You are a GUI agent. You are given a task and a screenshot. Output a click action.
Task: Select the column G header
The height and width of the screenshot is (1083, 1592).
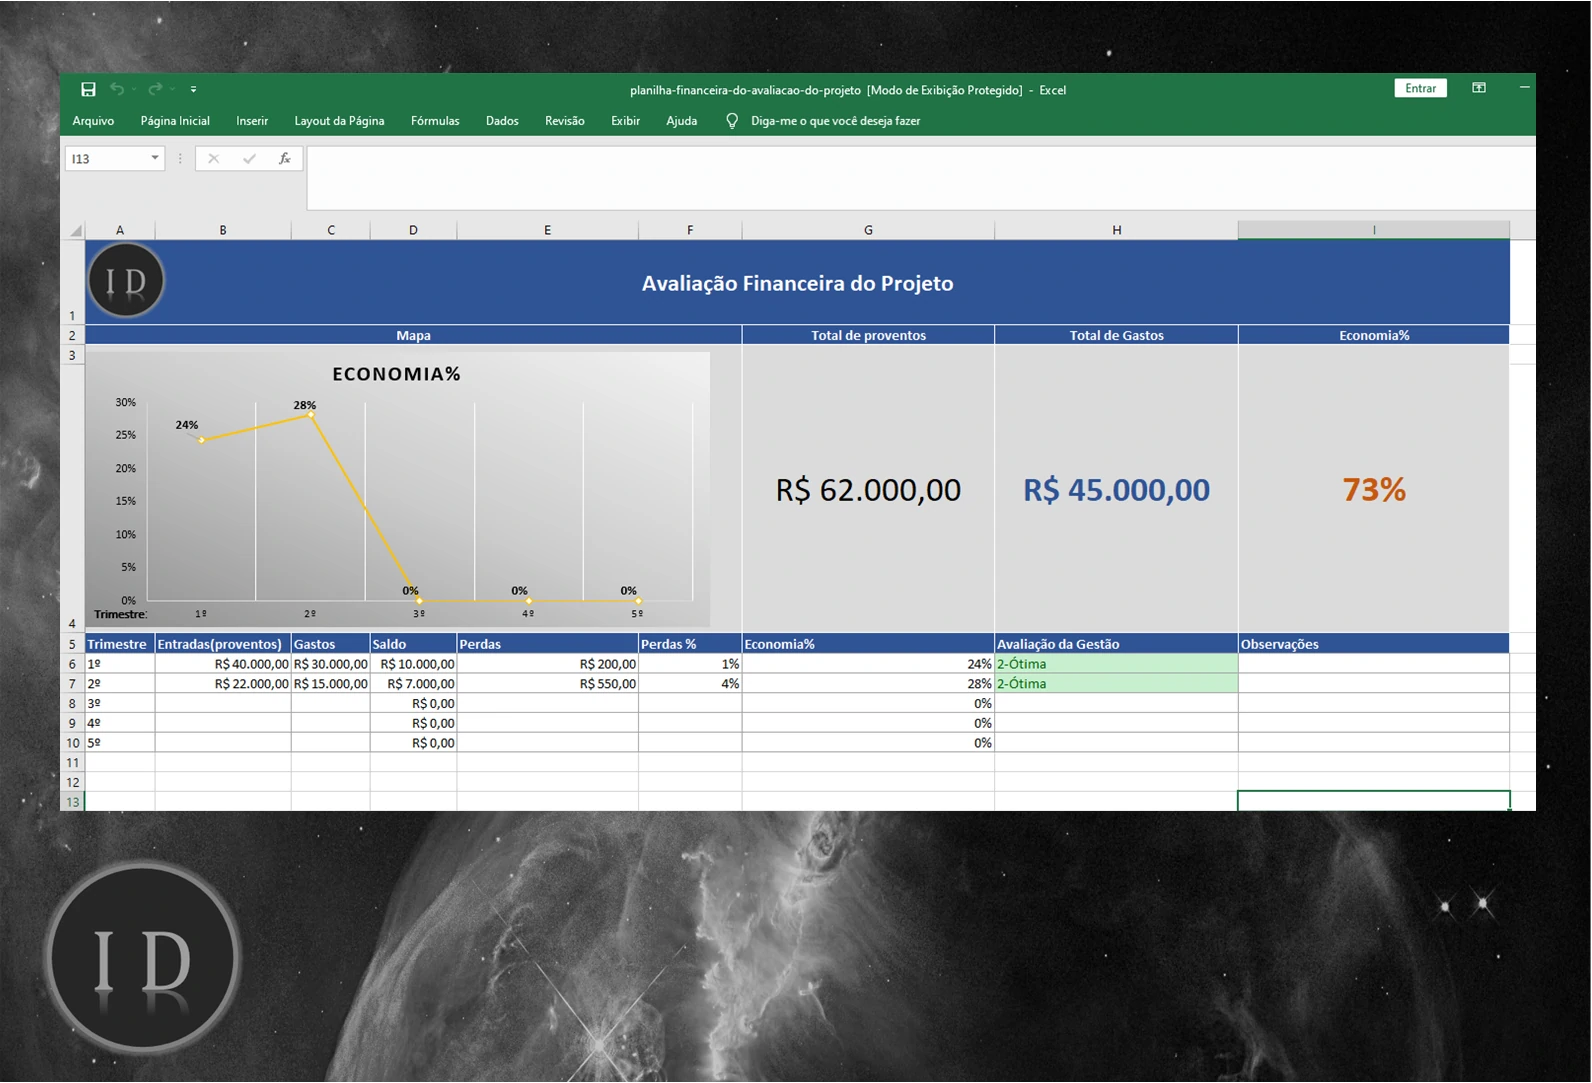pyautogui.click(x=868, y=230)
